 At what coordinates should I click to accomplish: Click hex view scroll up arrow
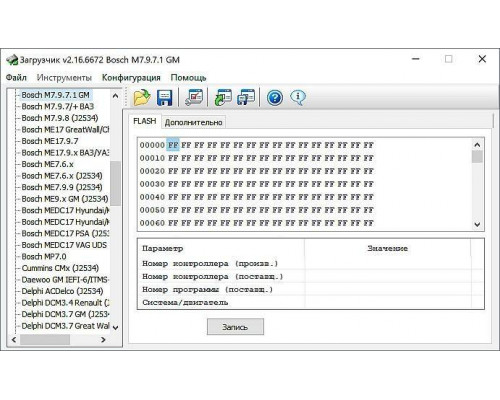[x=477, y=145]
